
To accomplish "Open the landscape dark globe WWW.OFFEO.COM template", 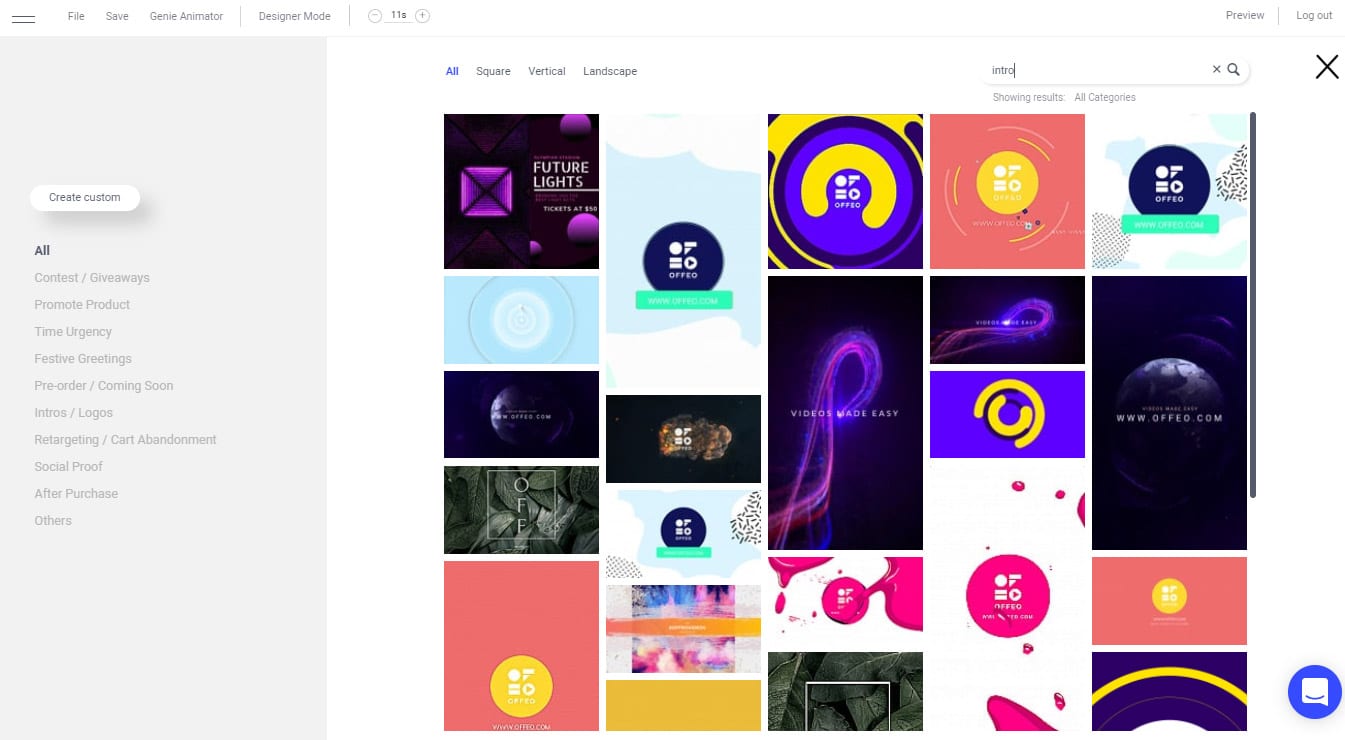I will click(x=521, y=414).
